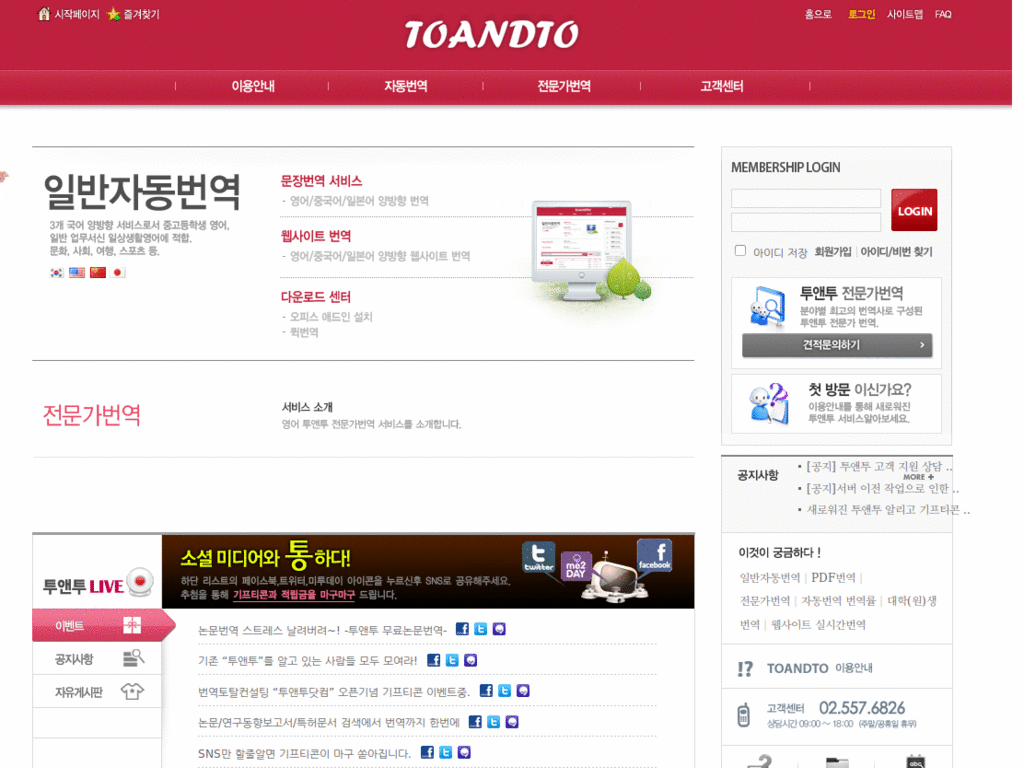The image size is (1024, 768).
Task: Click the Twitter icon in the banner
Action: [x=538, y=557]
